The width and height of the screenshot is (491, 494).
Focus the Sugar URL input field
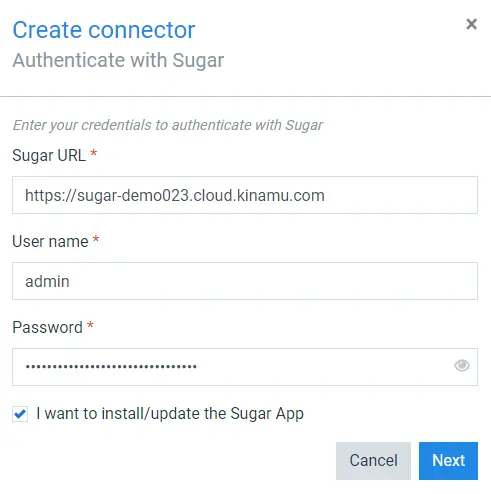click(245, 195)
